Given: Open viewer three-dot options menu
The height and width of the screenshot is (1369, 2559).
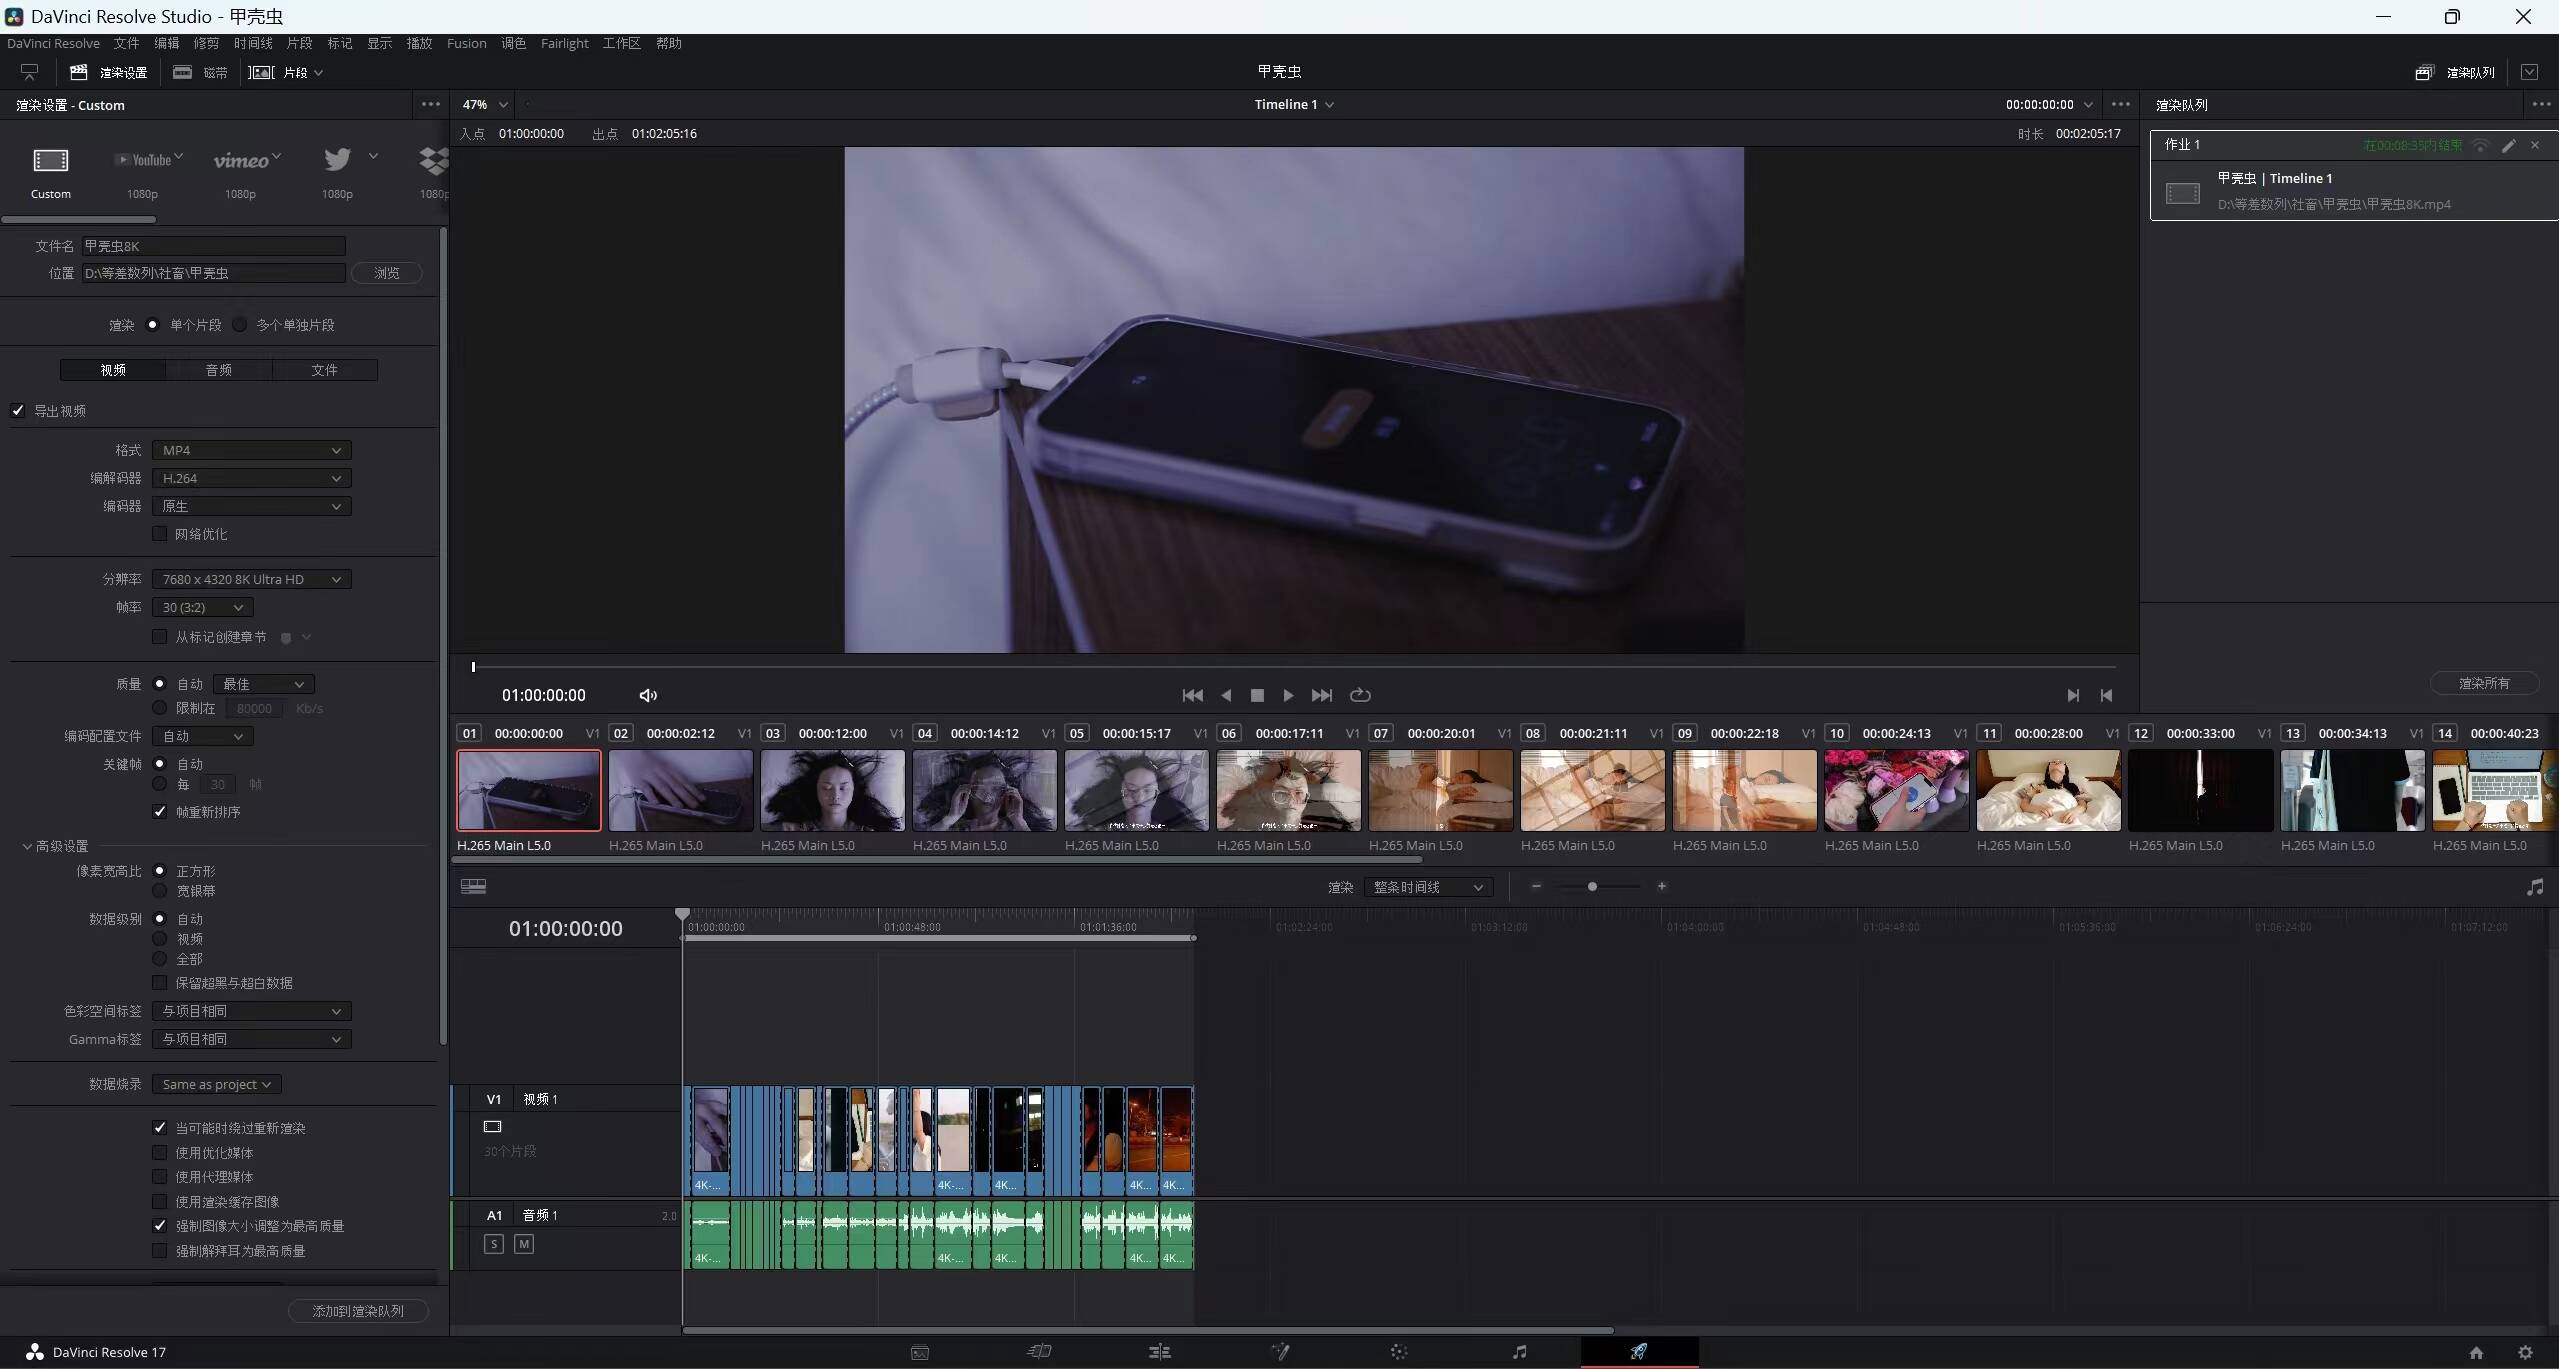Looking at the screenshot, I should 2121,104.
